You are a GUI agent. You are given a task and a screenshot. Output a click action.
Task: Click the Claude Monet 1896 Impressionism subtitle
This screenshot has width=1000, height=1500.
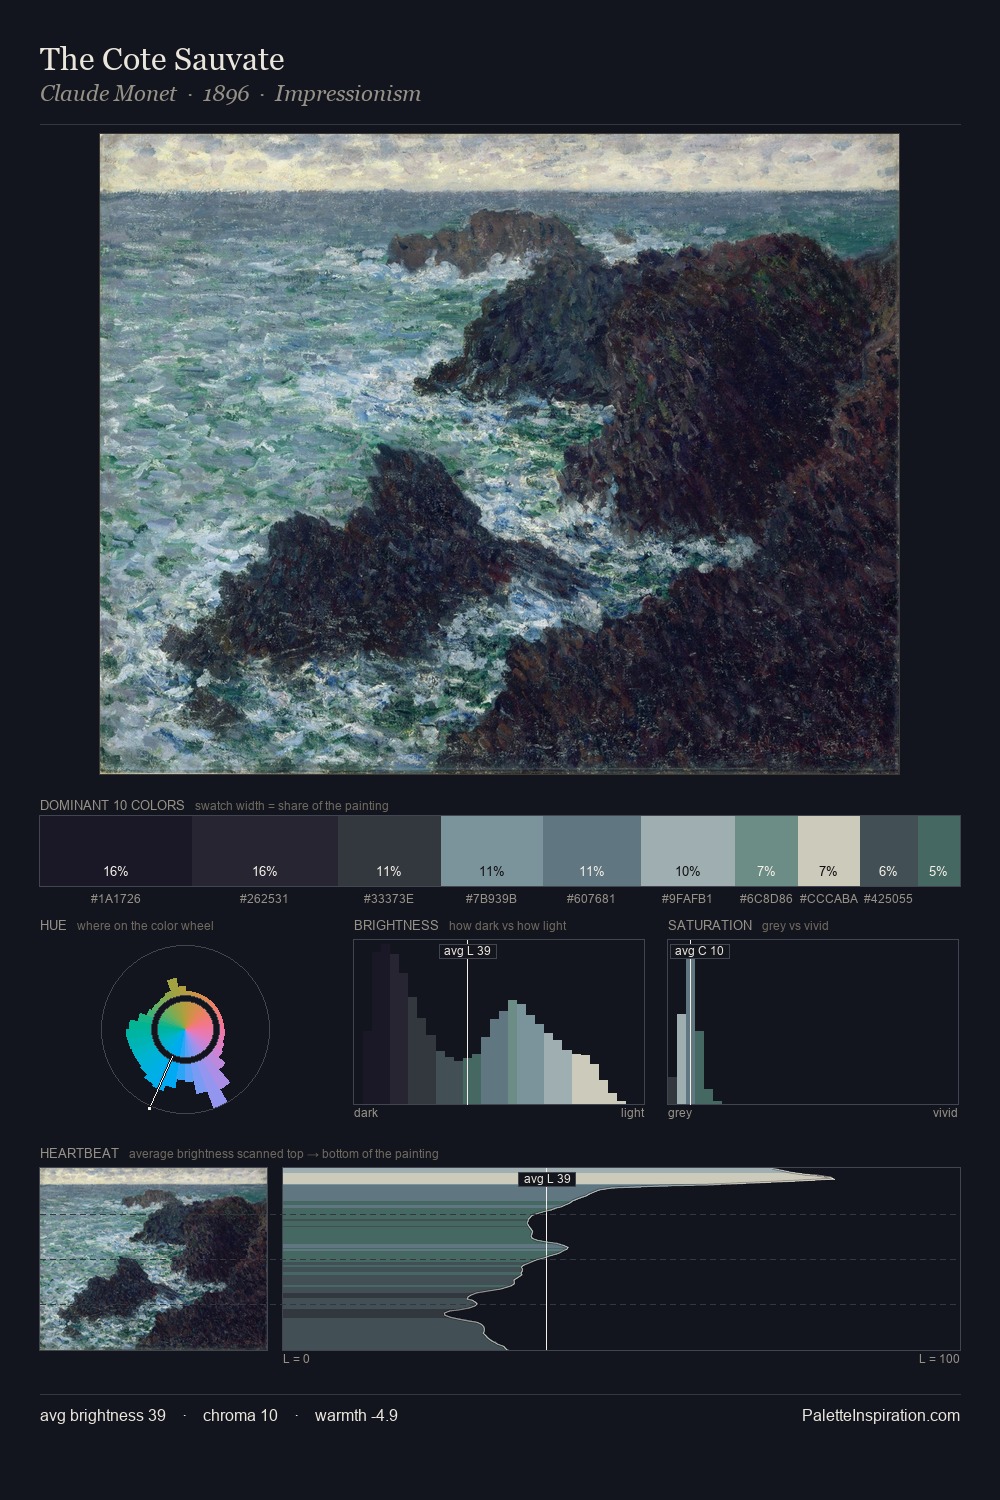pos(230,94)
